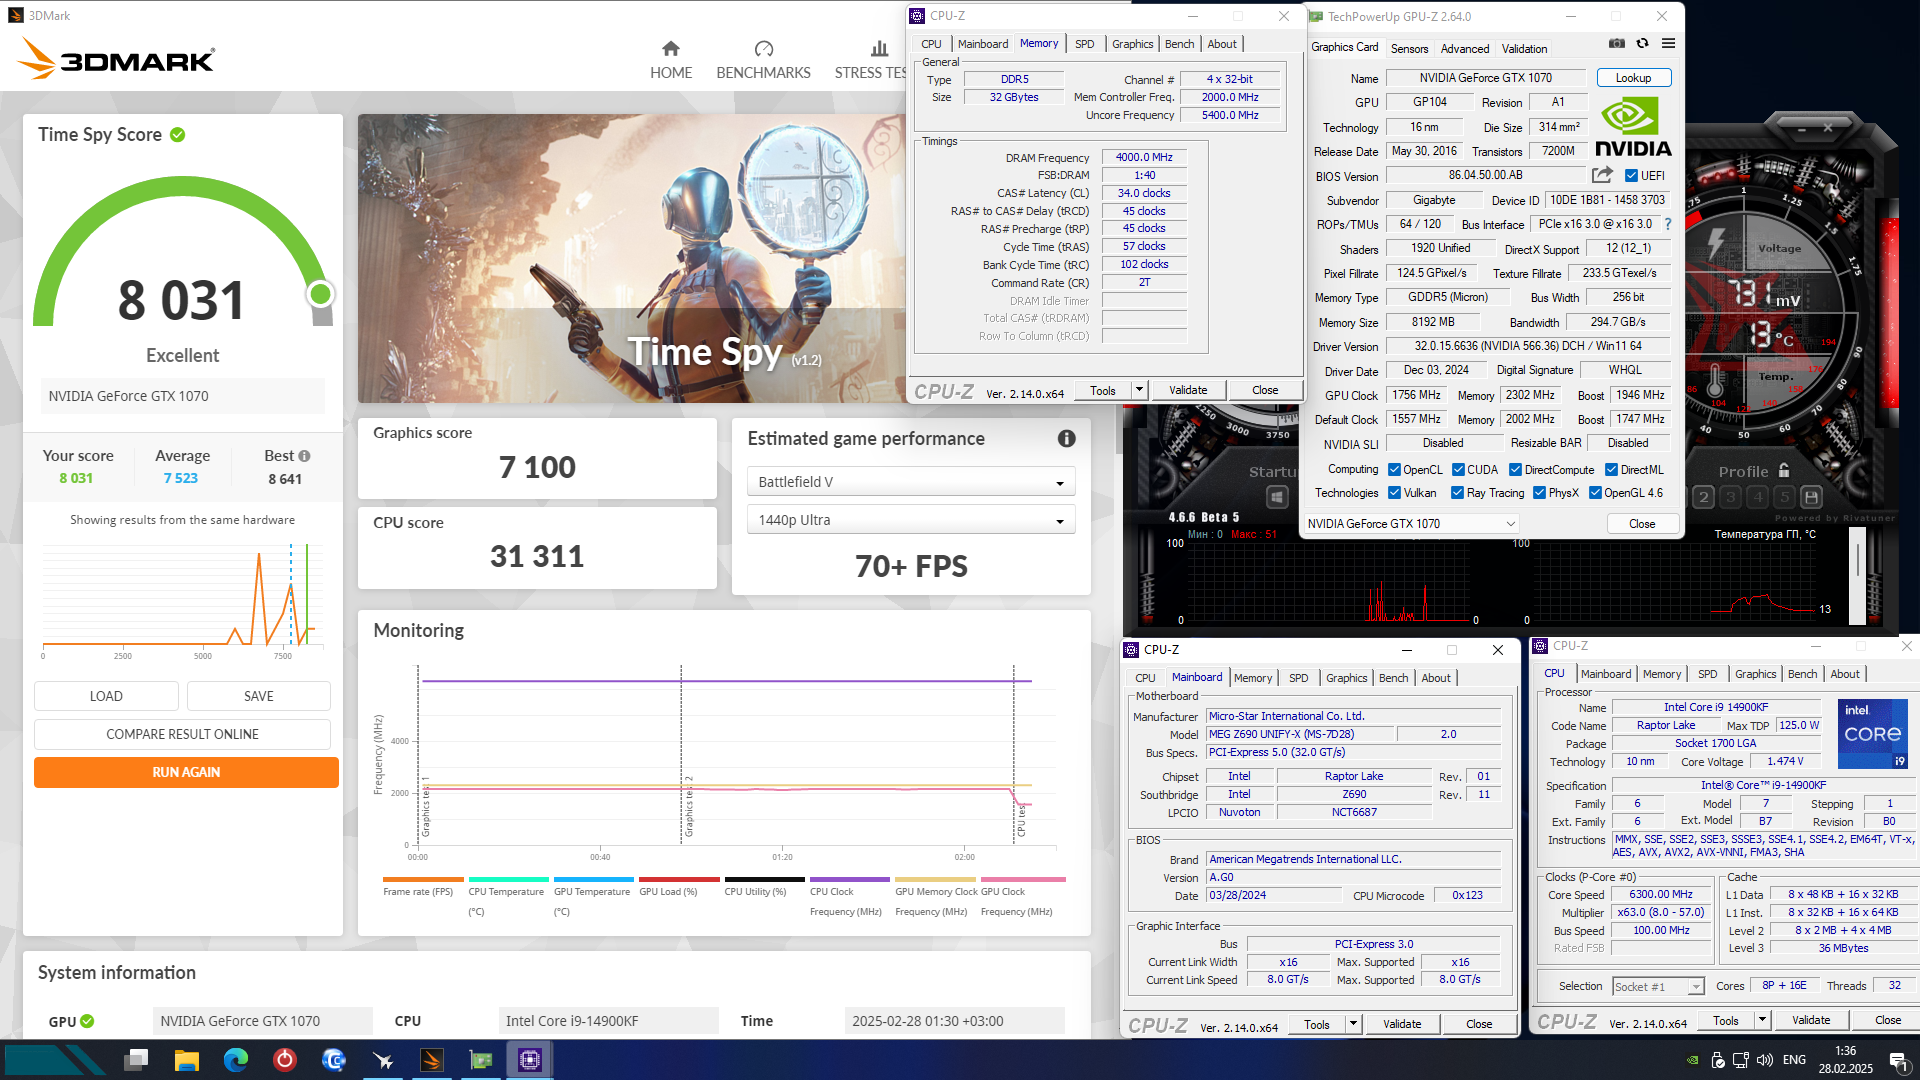This screenshot has height=1080, width=1920.
Task: Click the Afterburner profile lock icon
Action: point(1784,471)
